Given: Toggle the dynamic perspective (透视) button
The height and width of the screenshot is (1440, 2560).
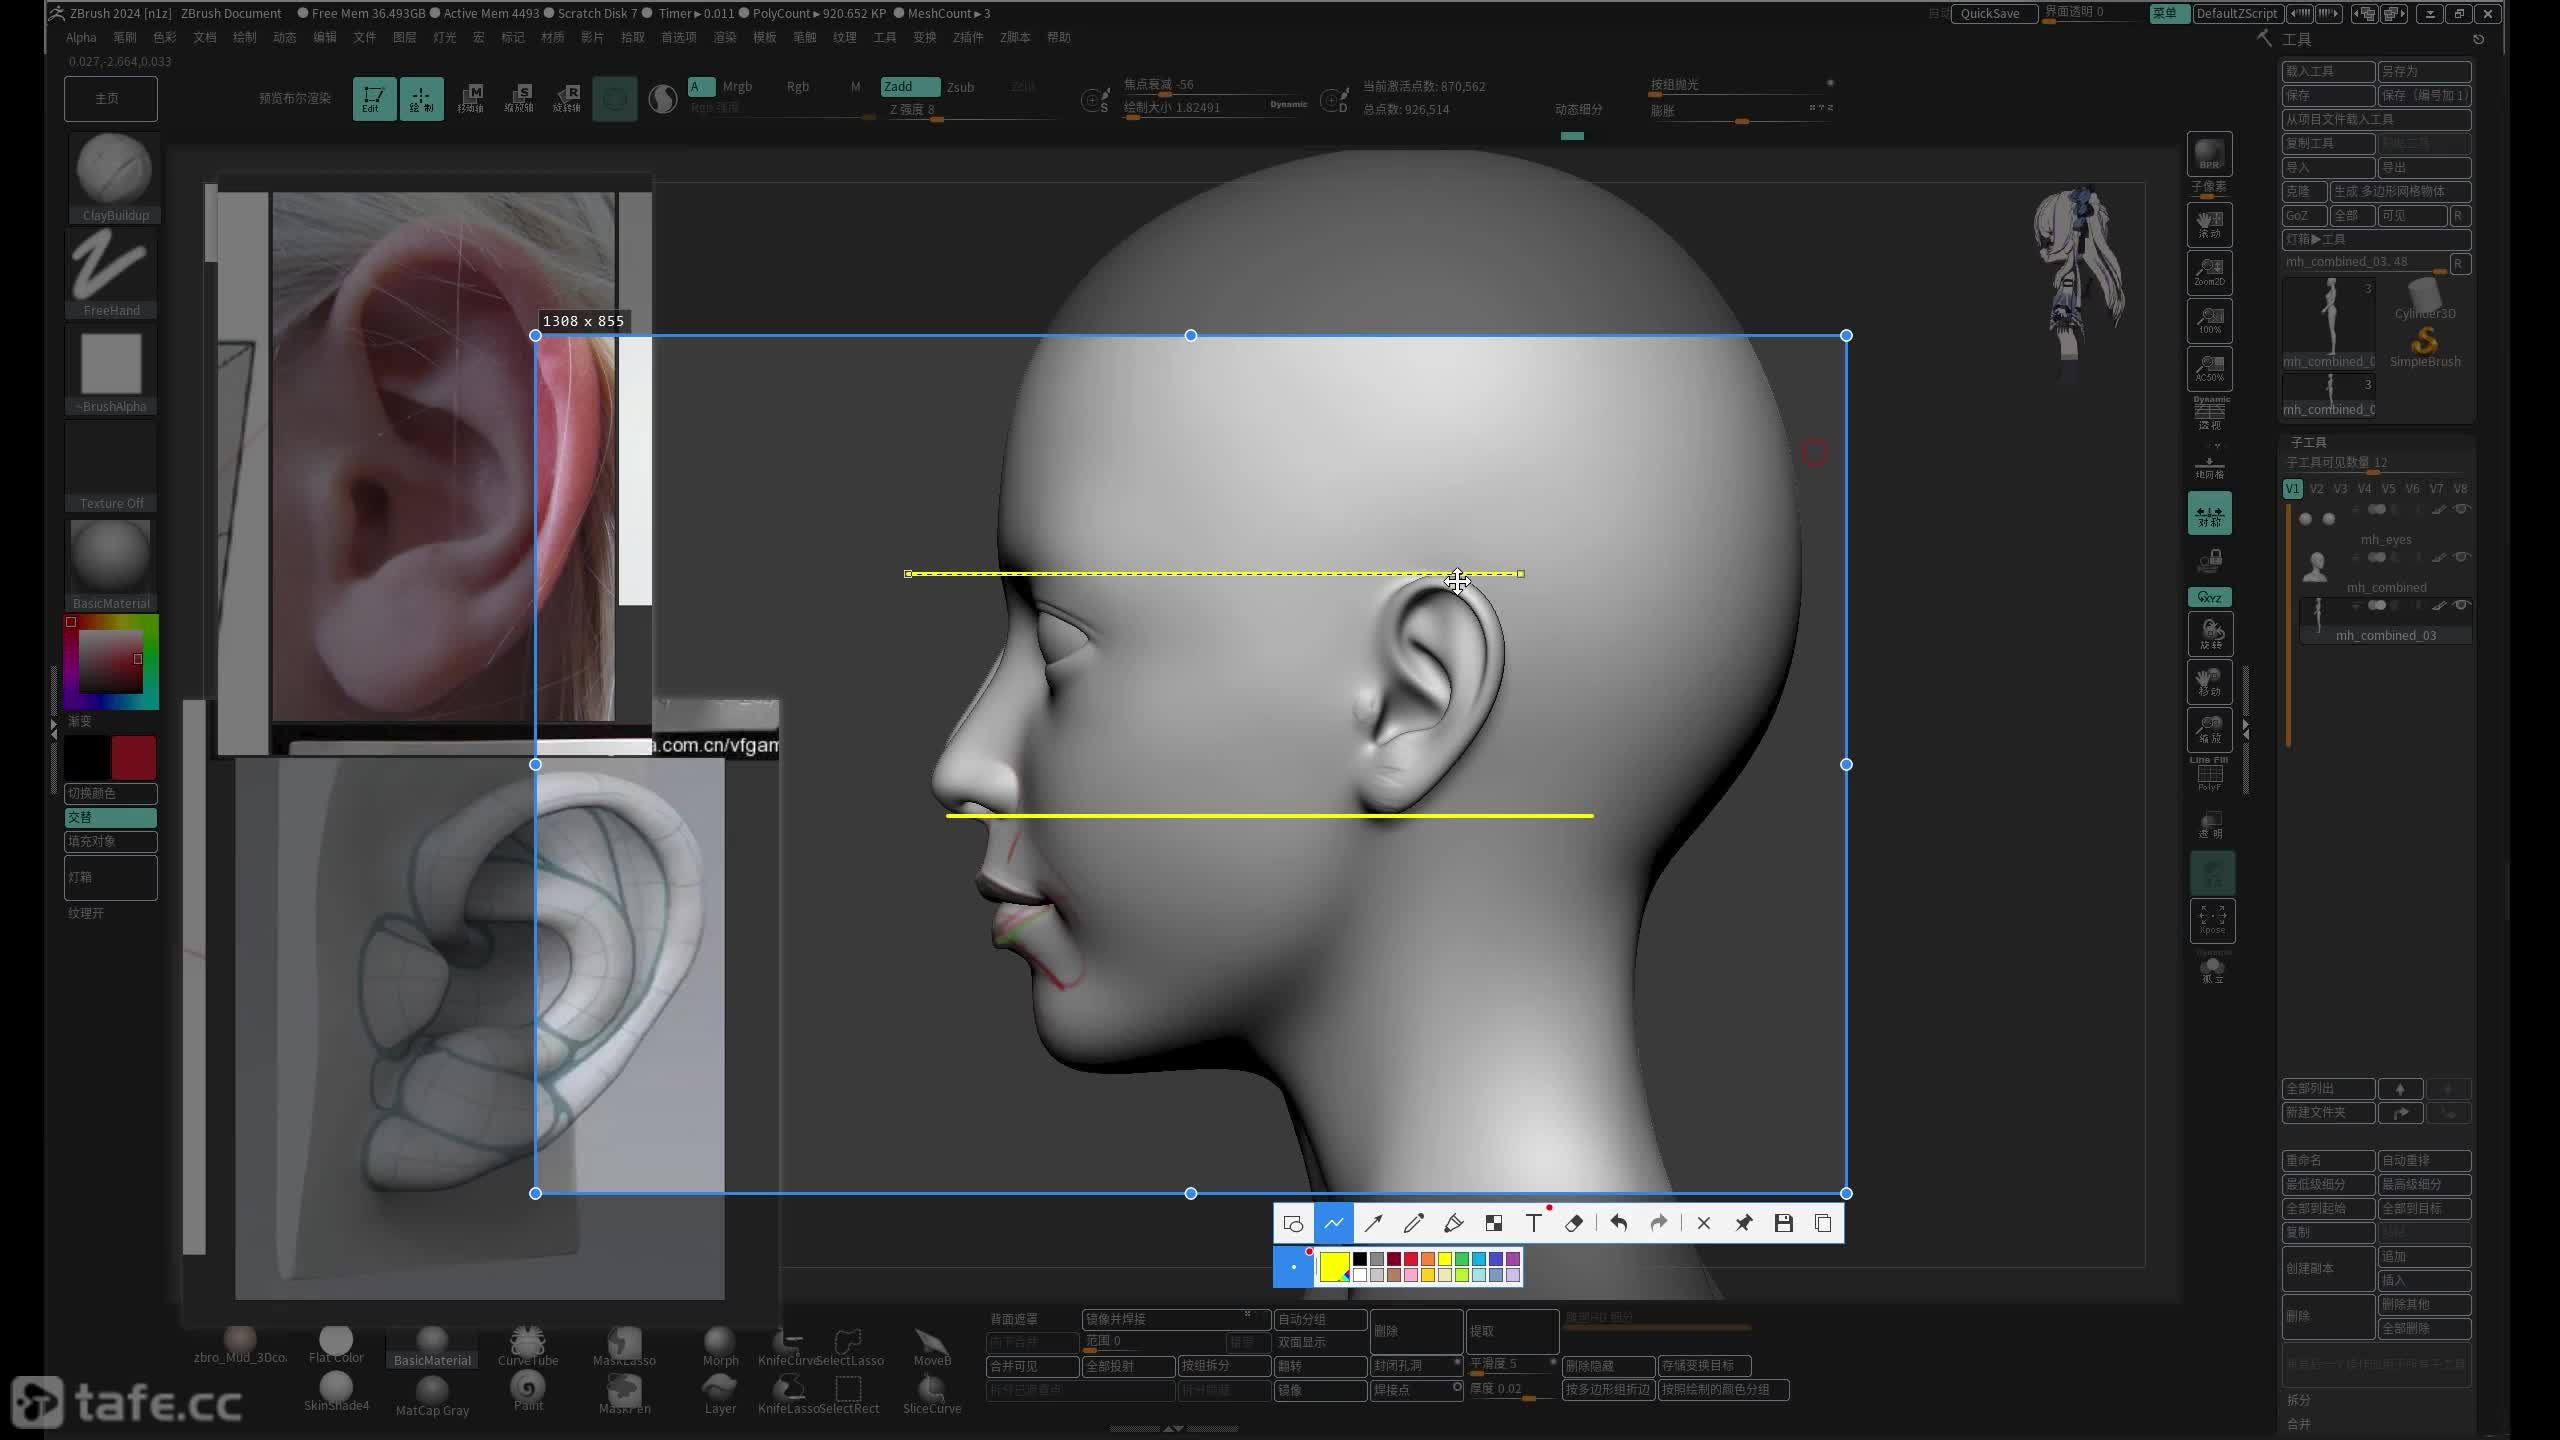Looking at the screenshot, I should pos(2209,412).
